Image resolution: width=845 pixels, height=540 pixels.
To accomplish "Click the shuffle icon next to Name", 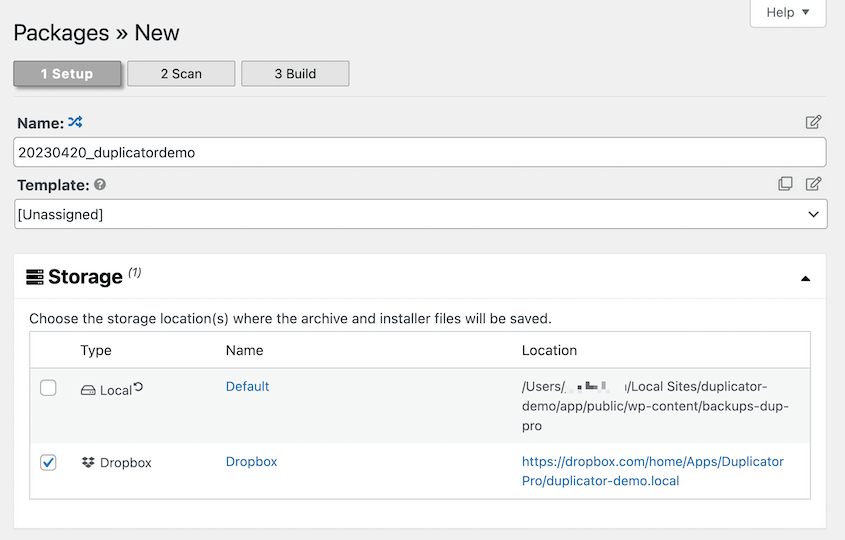I will (x=75, y=122).
